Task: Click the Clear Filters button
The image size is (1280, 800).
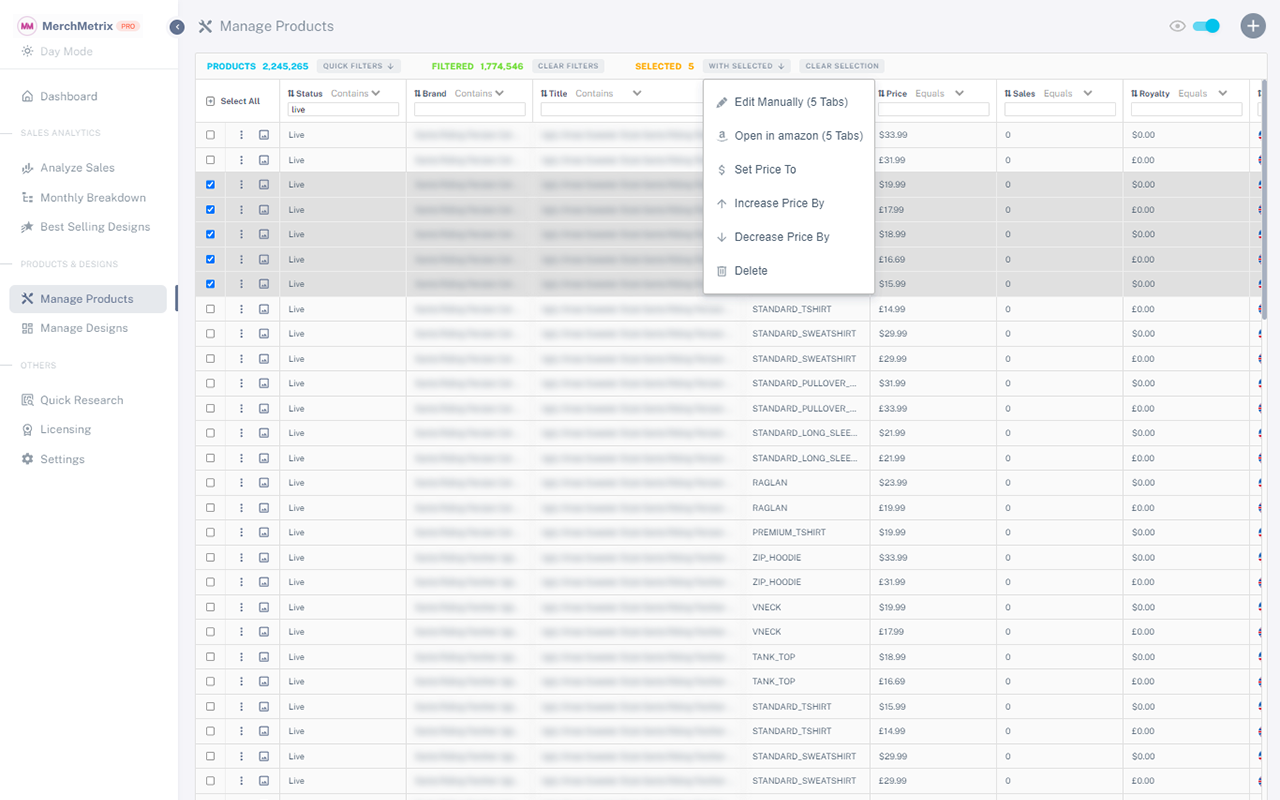Action: tap(568, 65)
